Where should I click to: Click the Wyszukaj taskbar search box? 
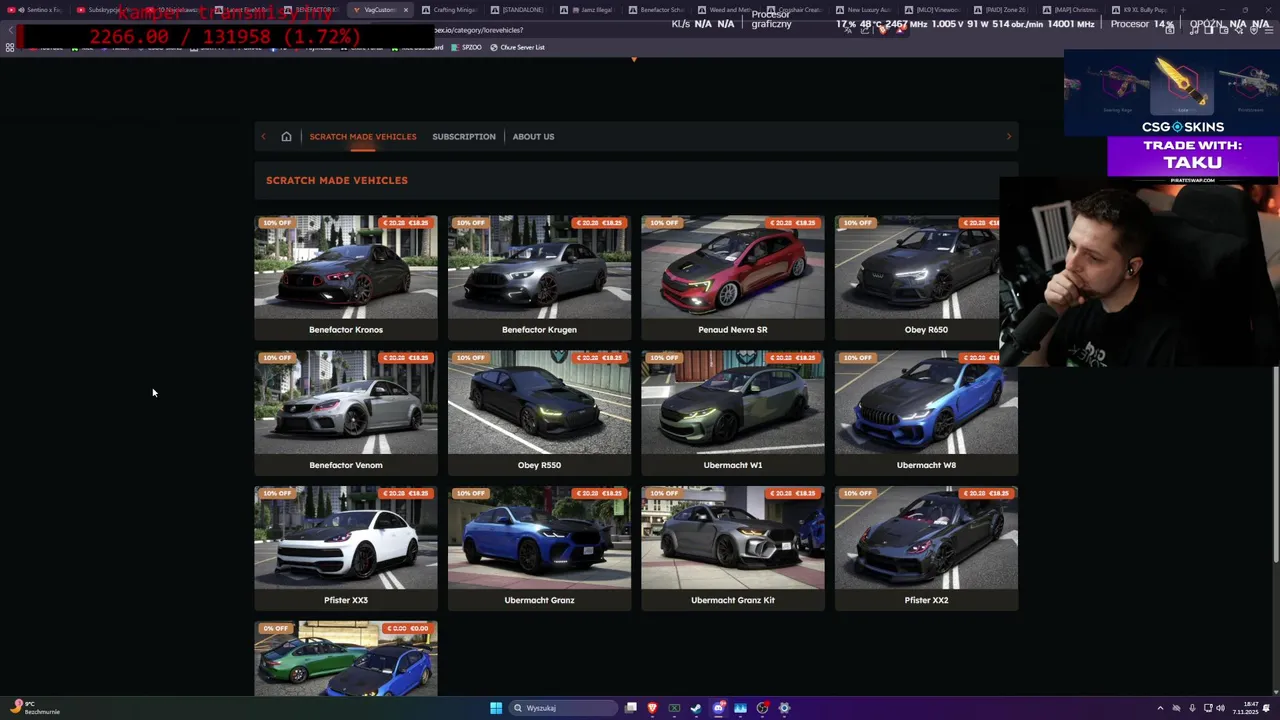click(563, 708)
